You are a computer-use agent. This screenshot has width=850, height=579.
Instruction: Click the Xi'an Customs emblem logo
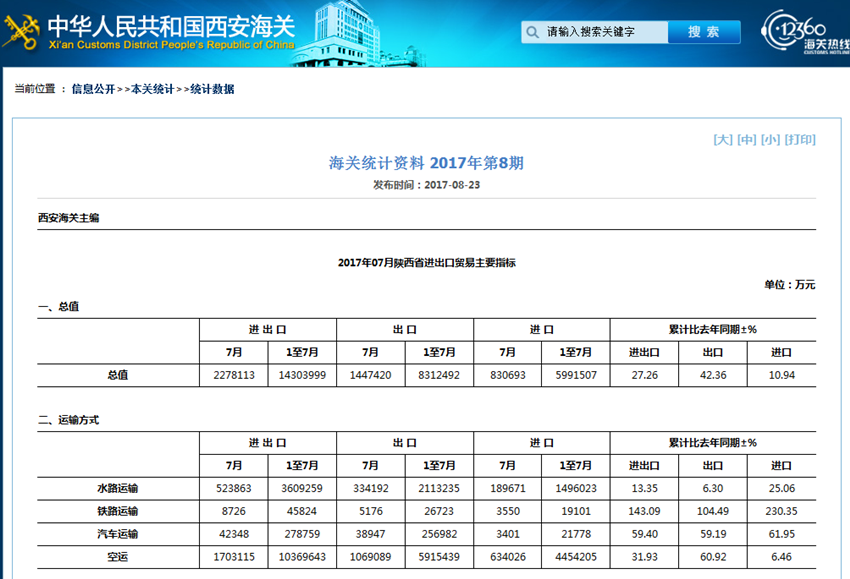pos(21,31)
